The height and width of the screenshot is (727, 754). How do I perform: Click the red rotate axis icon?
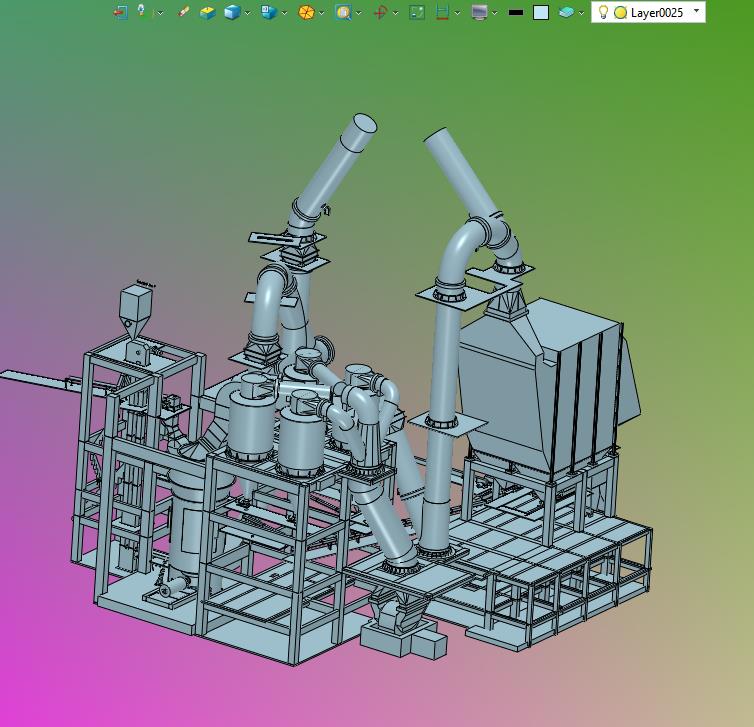[380, 12]
